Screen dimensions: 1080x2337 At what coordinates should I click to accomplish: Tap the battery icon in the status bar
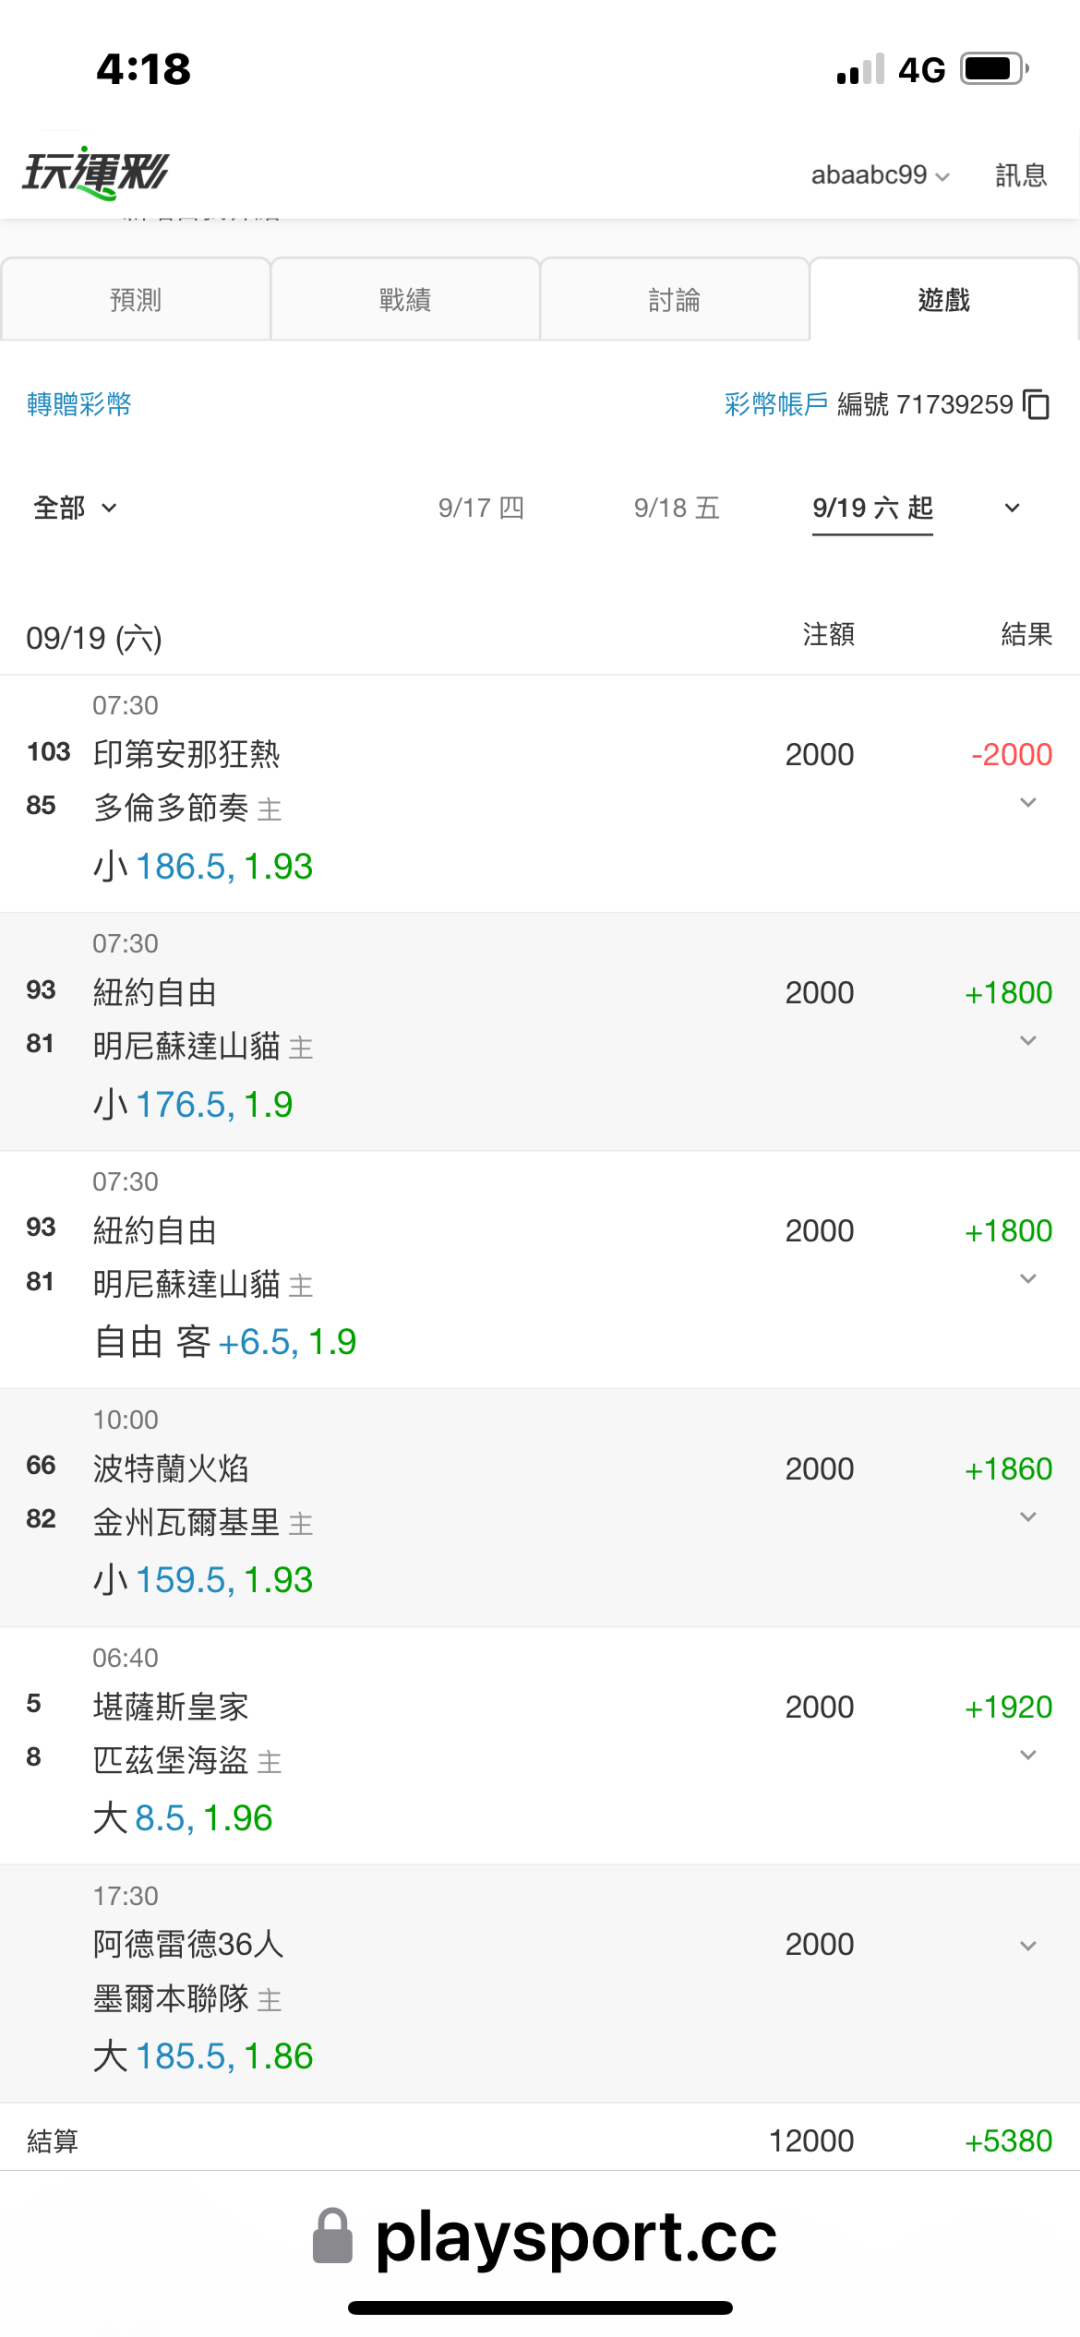(995, 69)
